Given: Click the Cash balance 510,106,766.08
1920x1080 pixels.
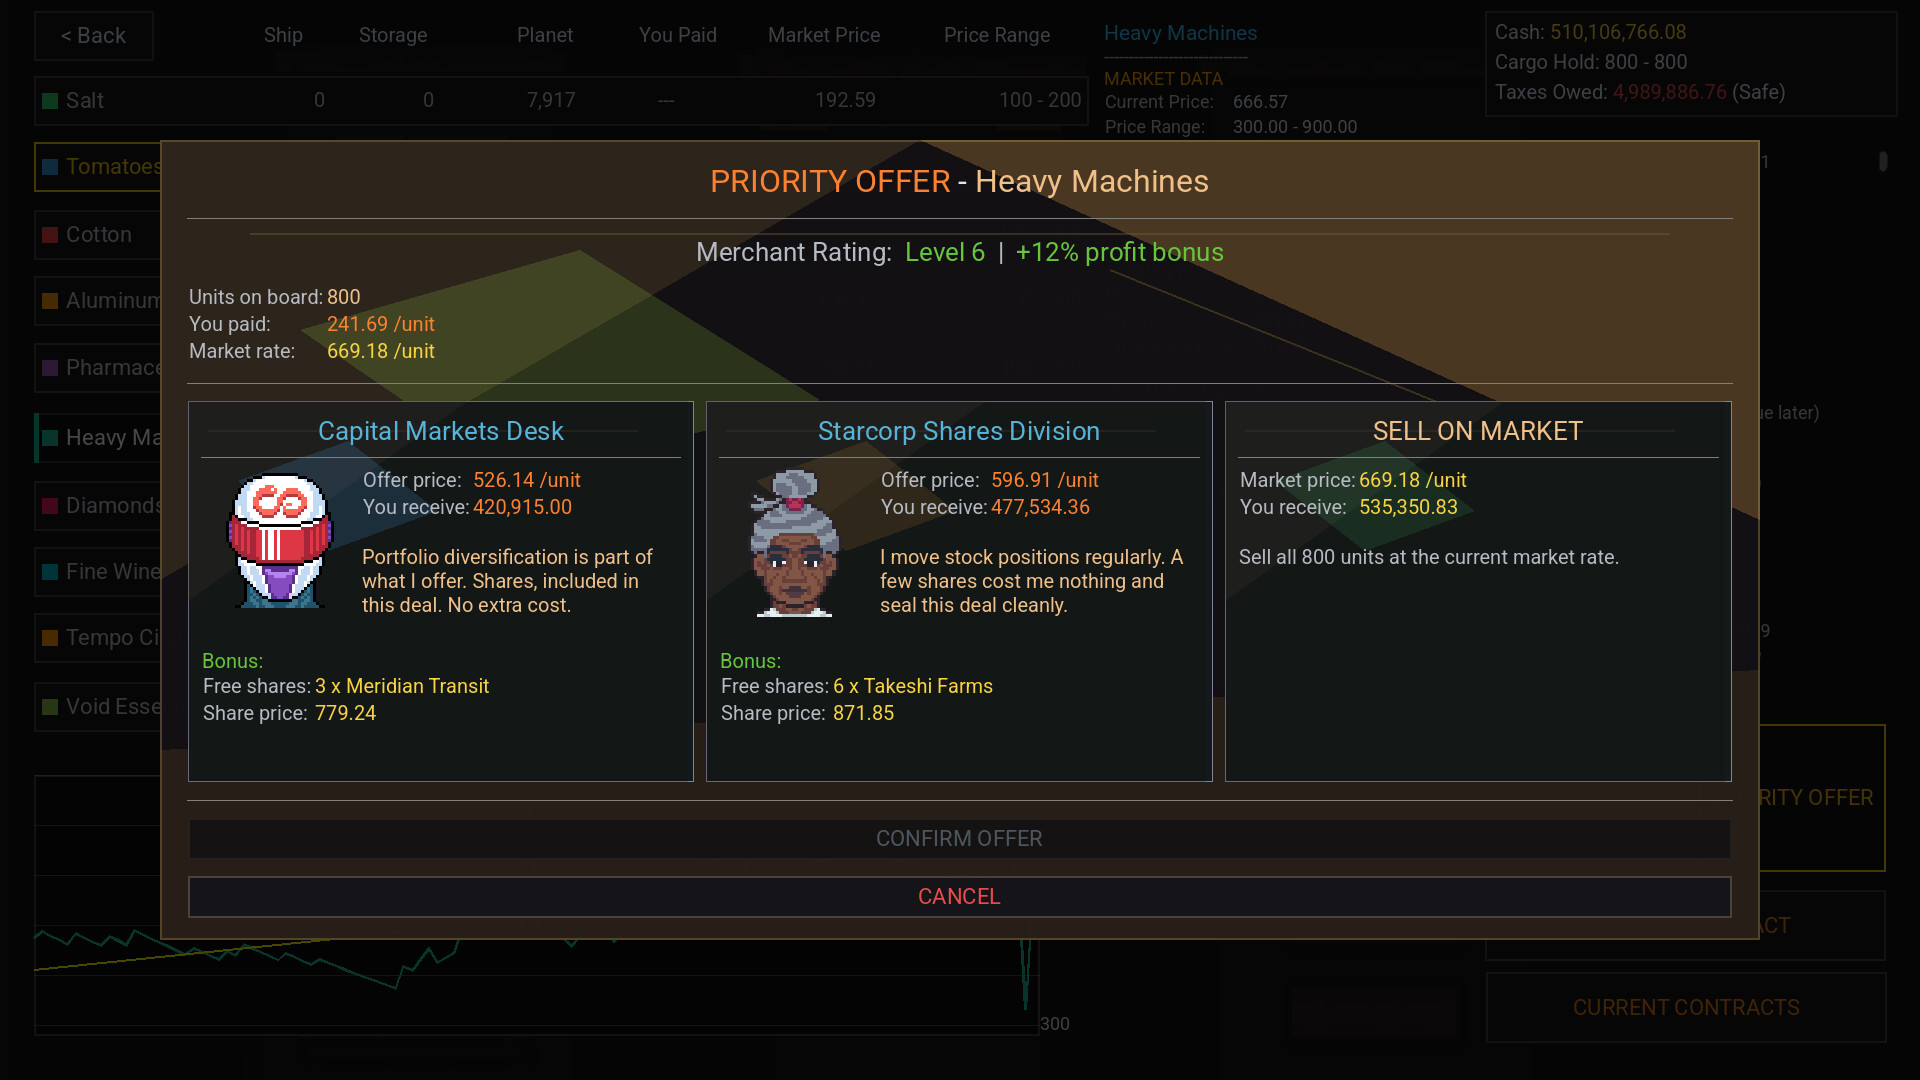Looking at the screenshot, I should coord(1618,32).
